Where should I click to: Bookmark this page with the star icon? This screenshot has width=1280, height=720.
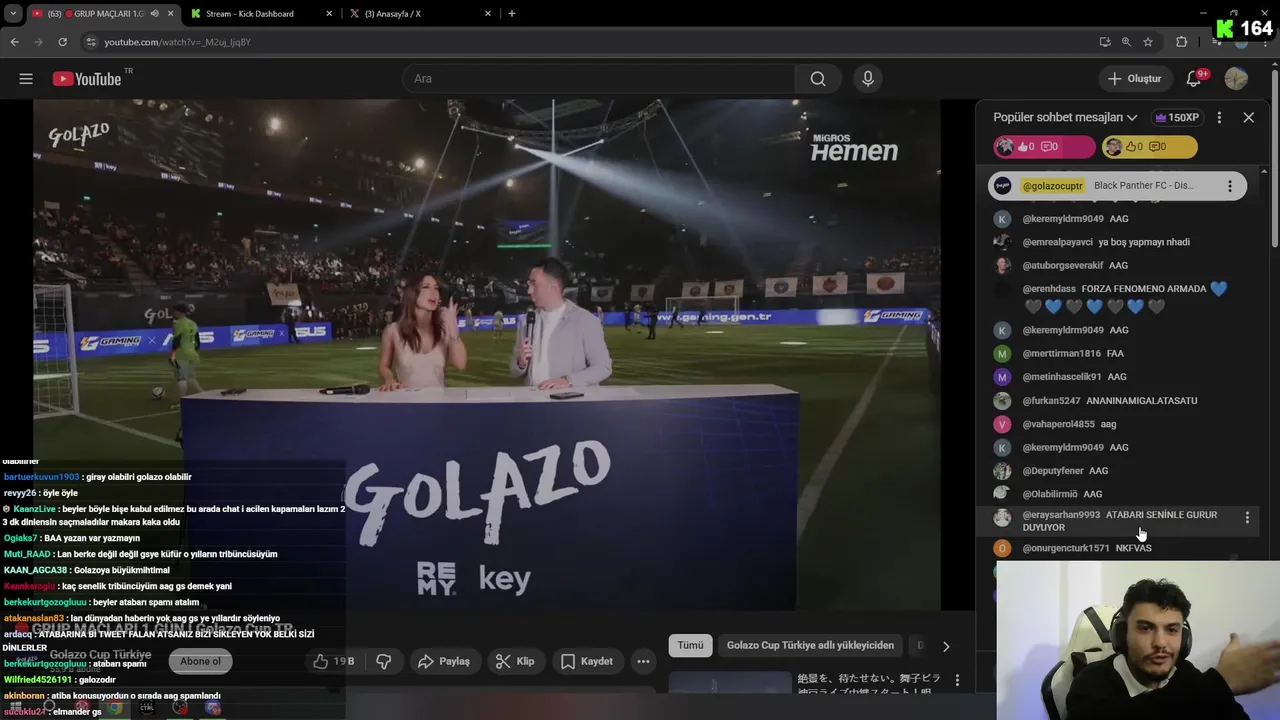click(x=1148, y=42)
